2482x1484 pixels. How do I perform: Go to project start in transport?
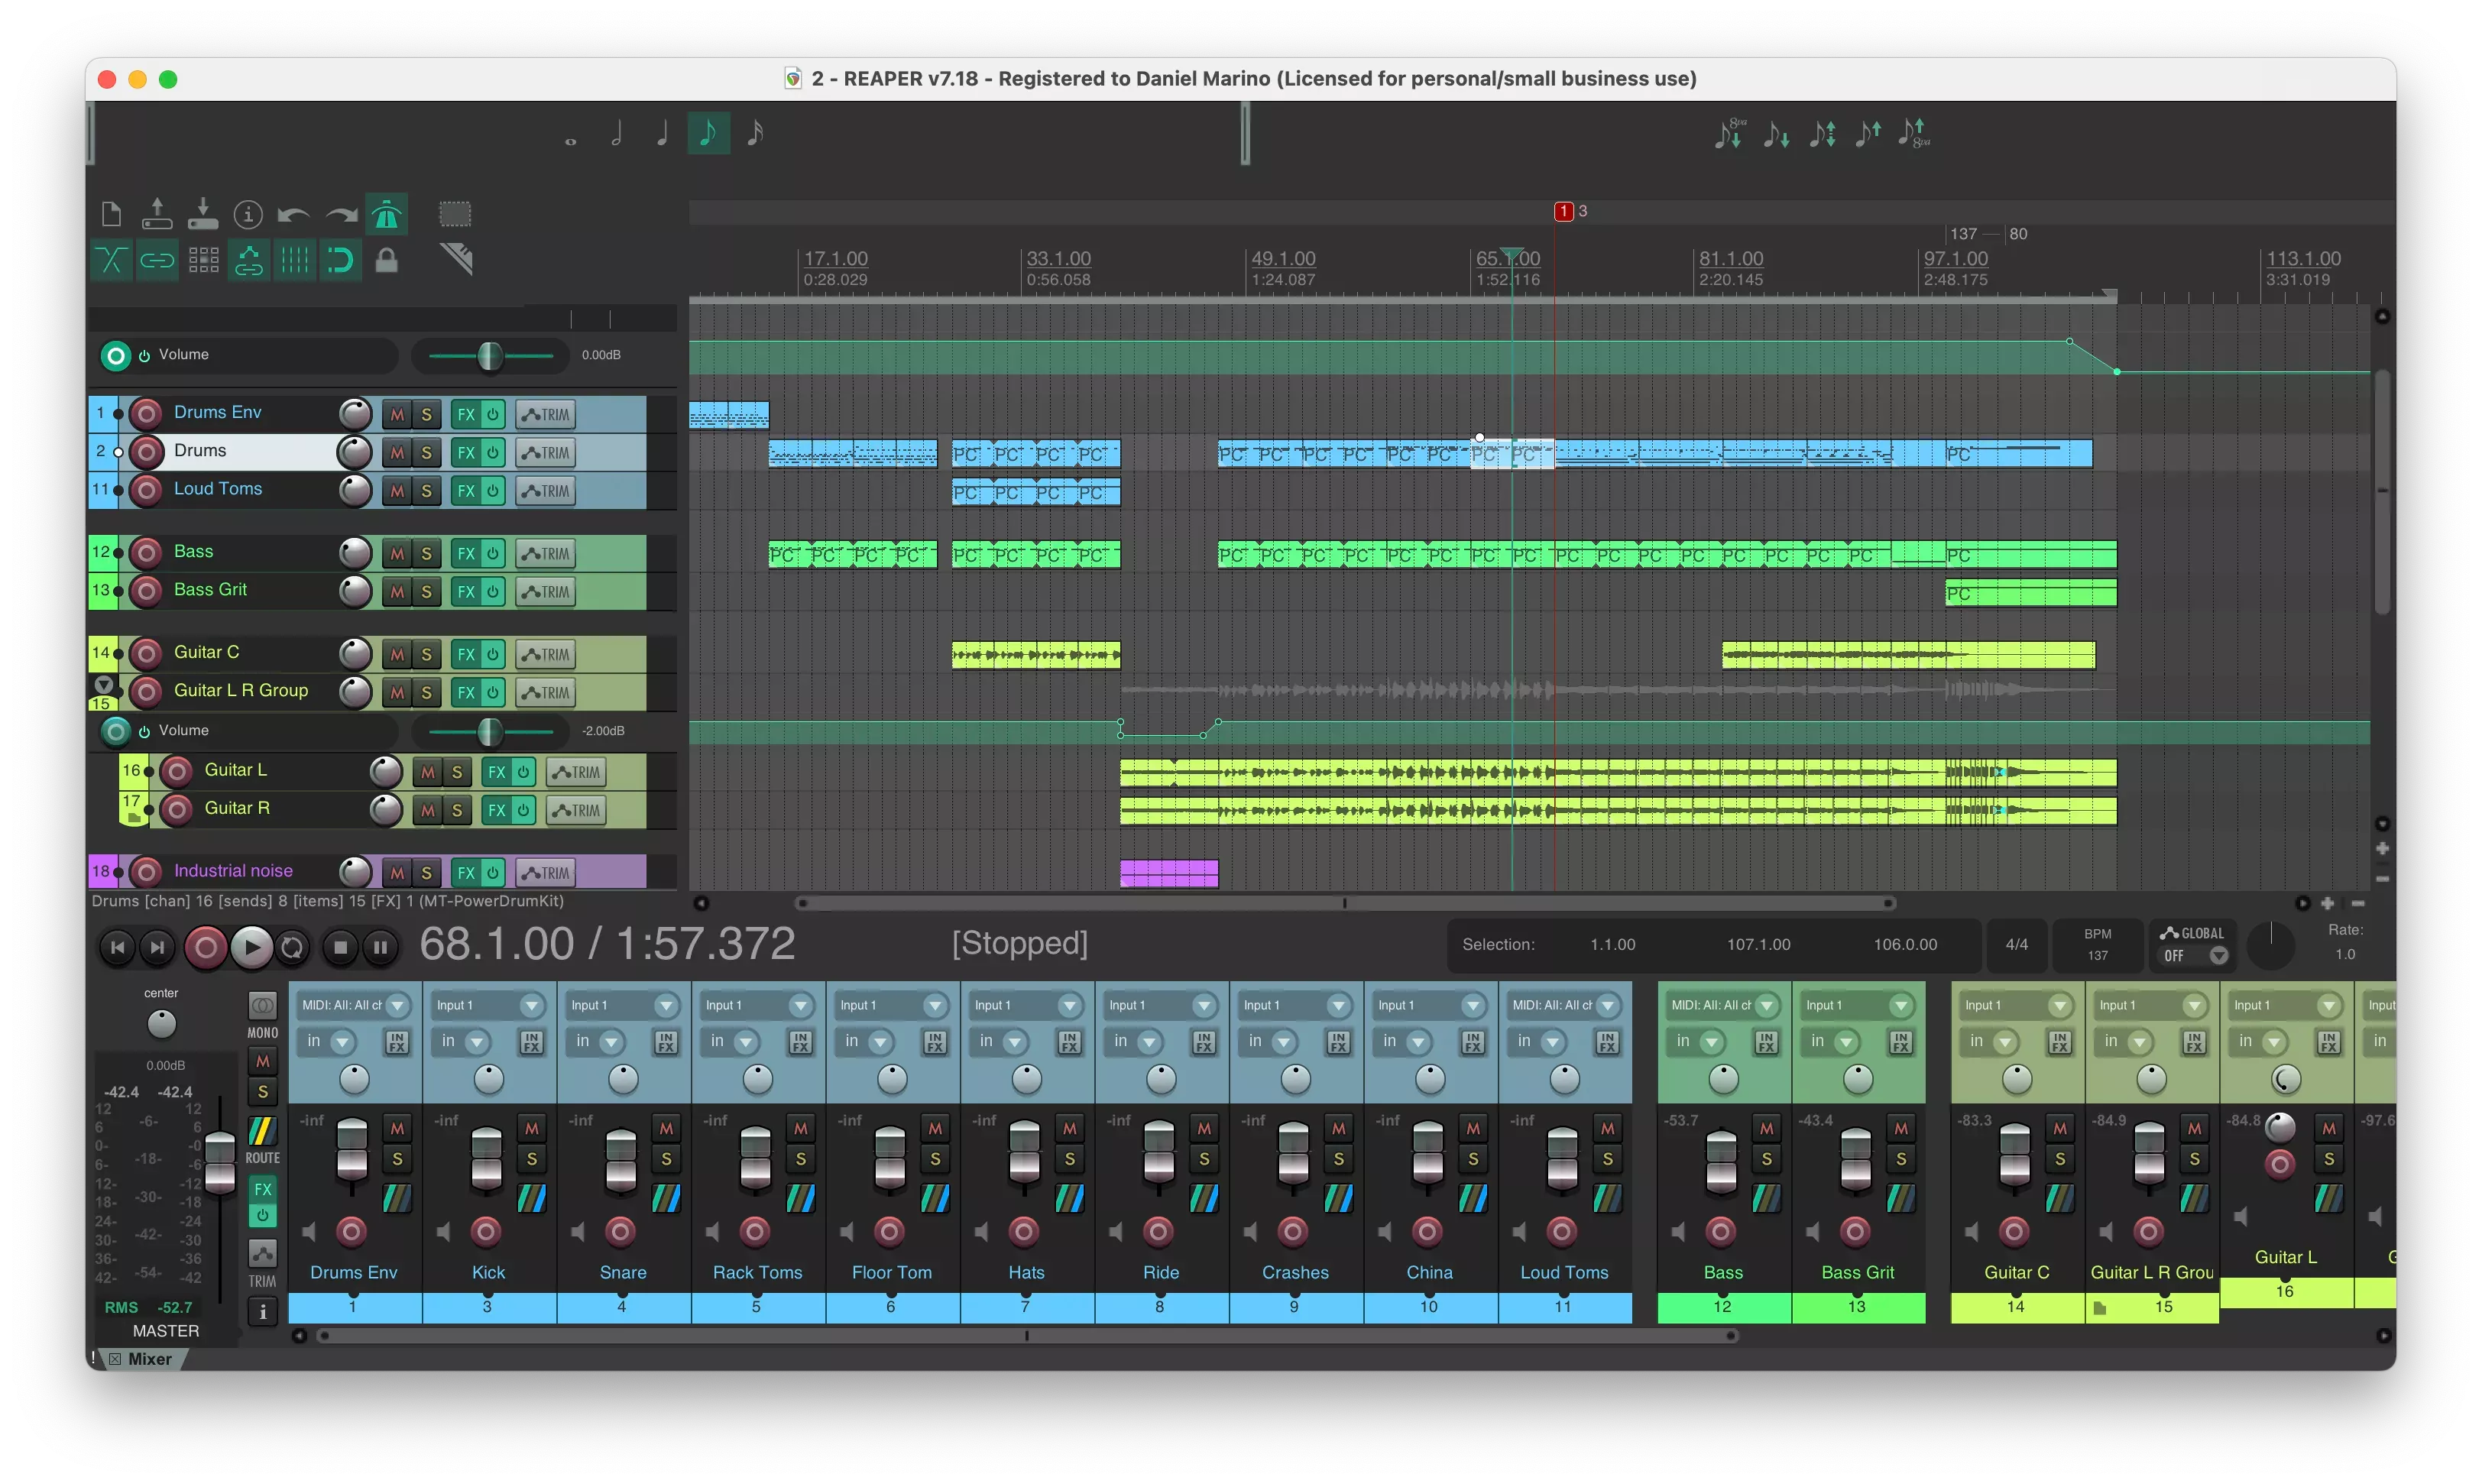[118, 947]
